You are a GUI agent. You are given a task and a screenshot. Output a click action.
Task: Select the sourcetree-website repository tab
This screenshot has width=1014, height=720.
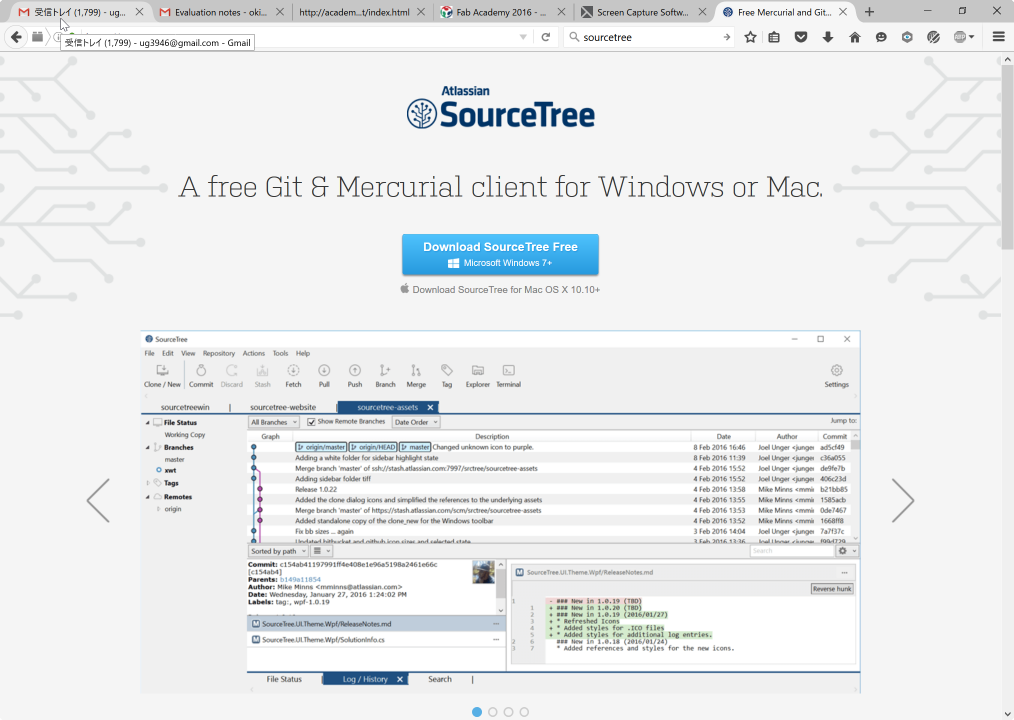pyautogui.click(x=283, y=407)
